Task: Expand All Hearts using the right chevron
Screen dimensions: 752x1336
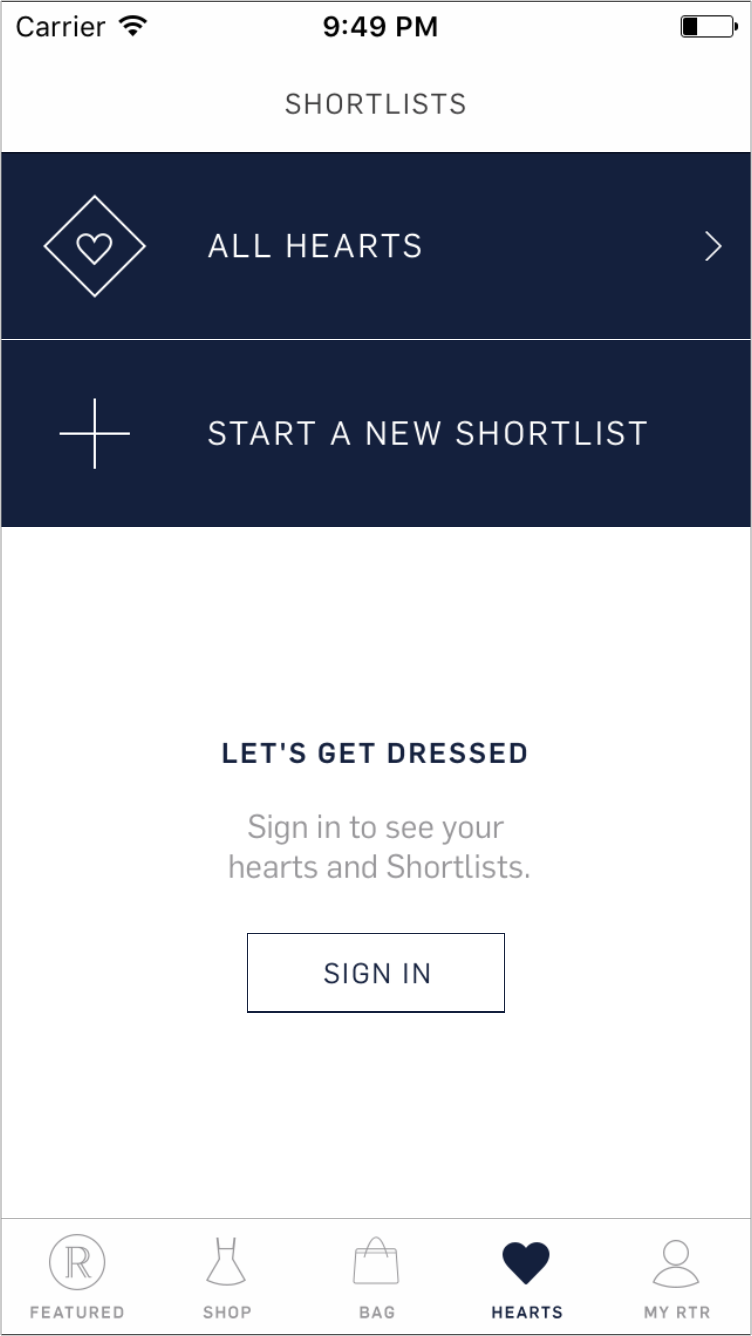Action: [713, 246]
